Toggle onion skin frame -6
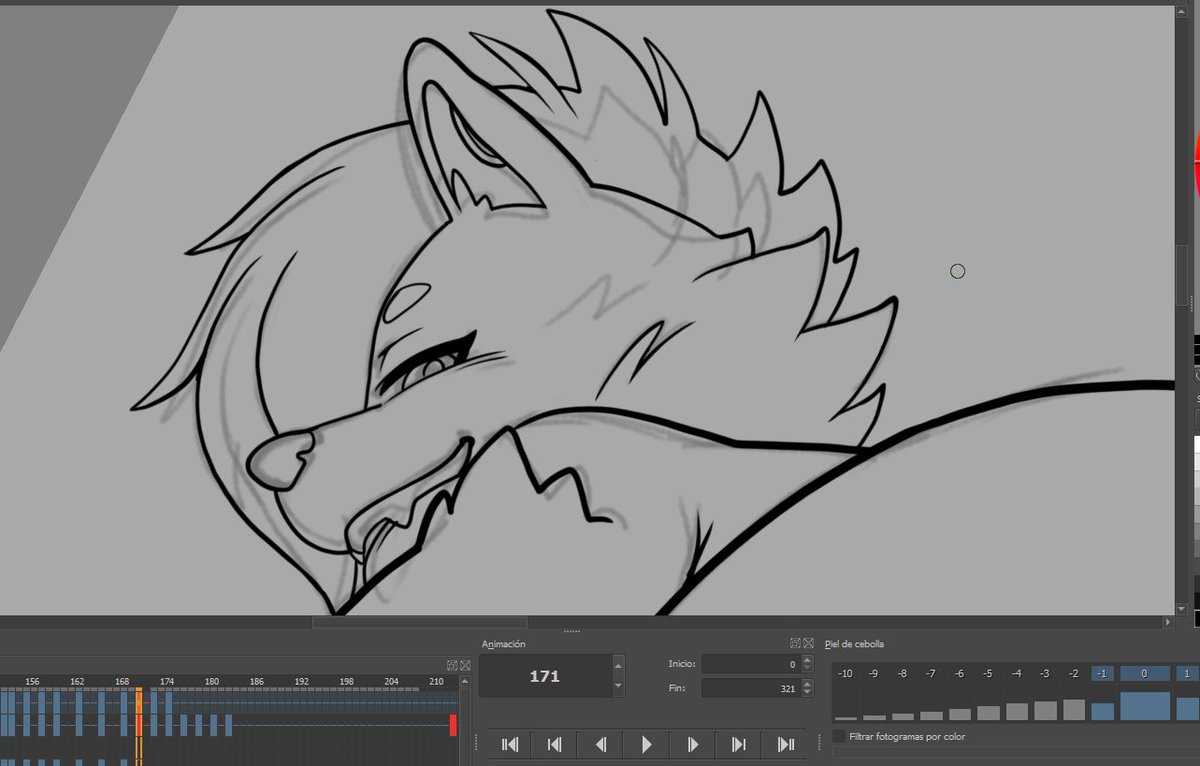Viewport: 1200px width, 766px height. point(960,674)
